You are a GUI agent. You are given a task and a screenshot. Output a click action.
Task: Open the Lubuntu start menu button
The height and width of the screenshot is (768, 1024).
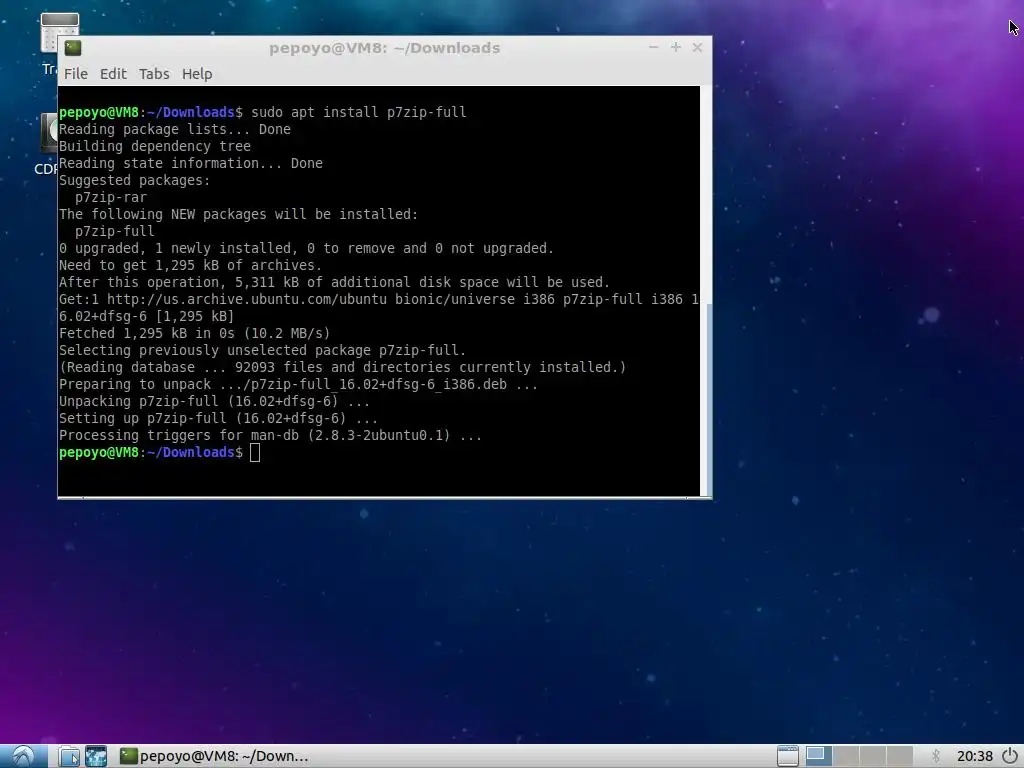24,756
